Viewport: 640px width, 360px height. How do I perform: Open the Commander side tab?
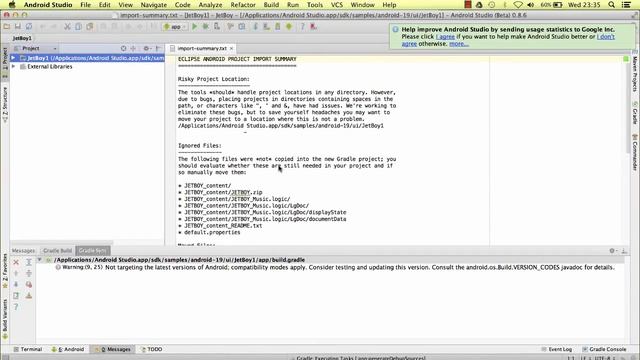tap(635, 152)
